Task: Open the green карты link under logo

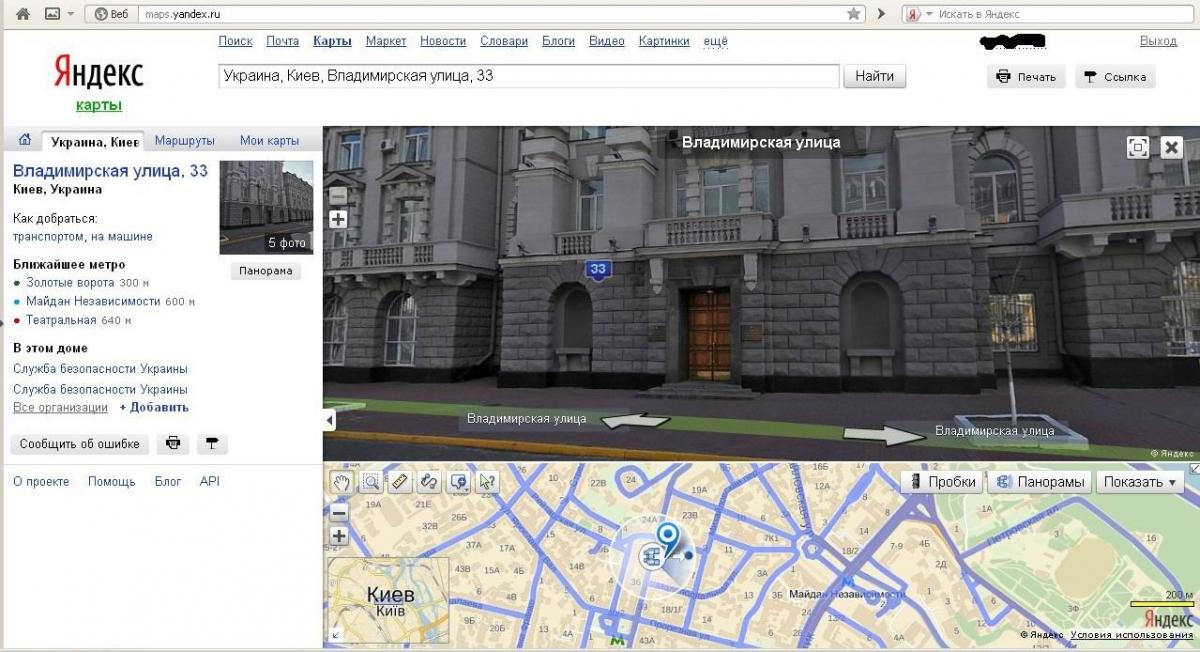Action: pos(98,105)
